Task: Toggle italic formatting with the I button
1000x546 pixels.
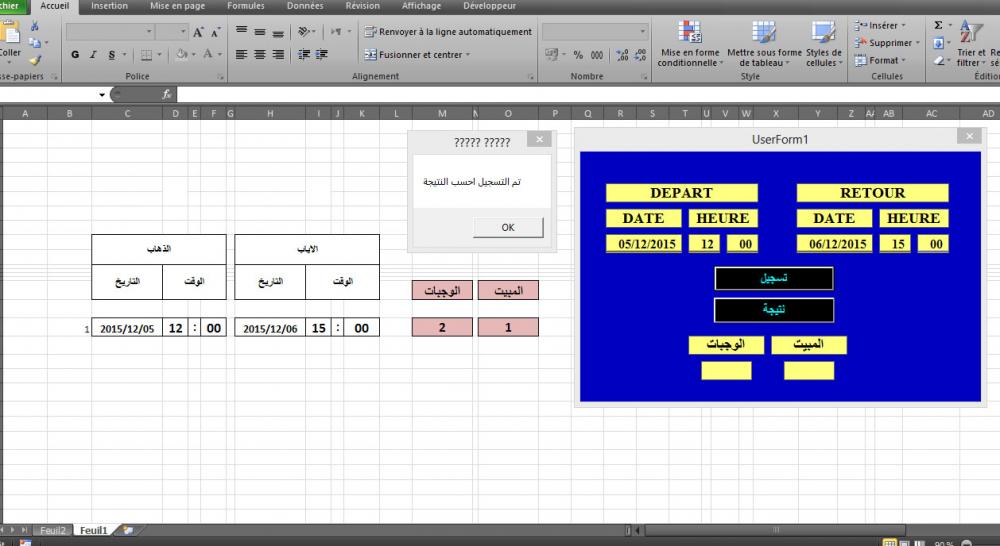Action: (x=93, y=55)
